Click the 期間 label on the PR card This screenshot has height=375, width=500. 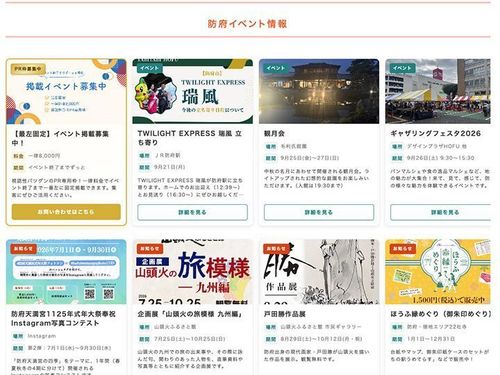click(18, 167)
